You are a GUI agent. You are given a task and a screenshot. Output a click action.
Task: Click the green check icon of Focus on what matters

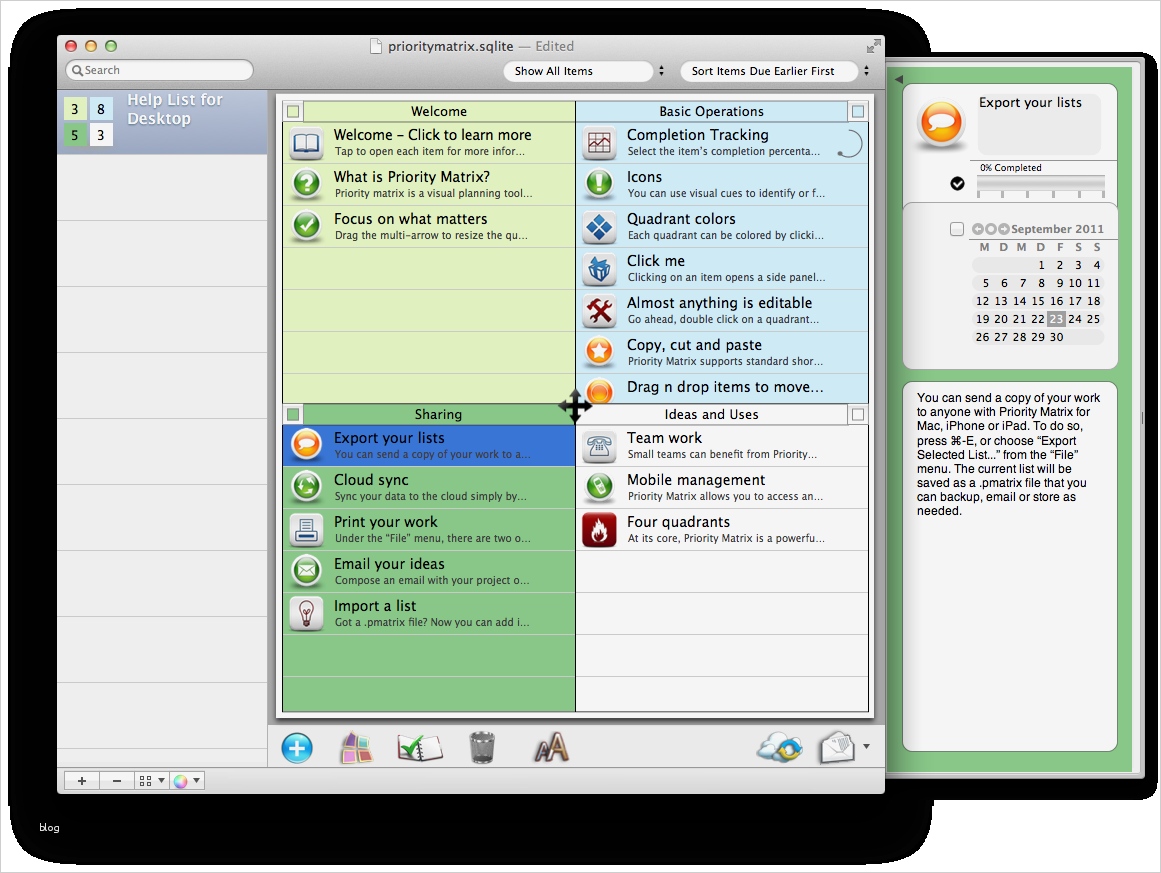[307, 226]
